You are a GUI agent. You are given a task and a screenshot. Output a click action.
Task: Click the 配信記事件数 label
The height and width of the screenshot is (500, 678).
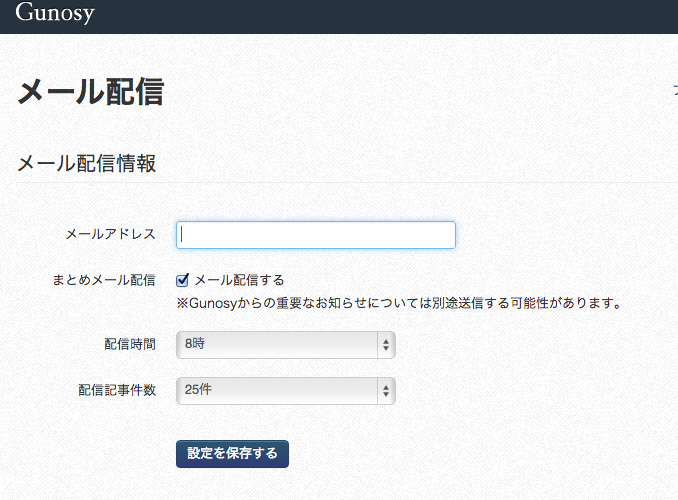pos(117,390)
